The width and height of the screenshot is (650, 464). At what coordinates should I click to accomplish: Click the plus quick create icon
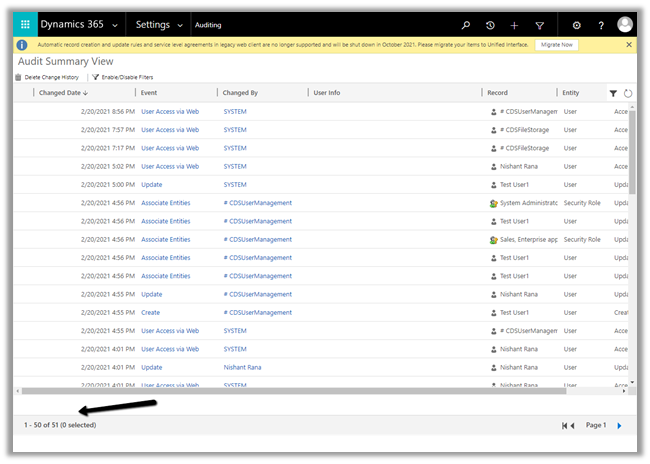click(x=514, y=25)
